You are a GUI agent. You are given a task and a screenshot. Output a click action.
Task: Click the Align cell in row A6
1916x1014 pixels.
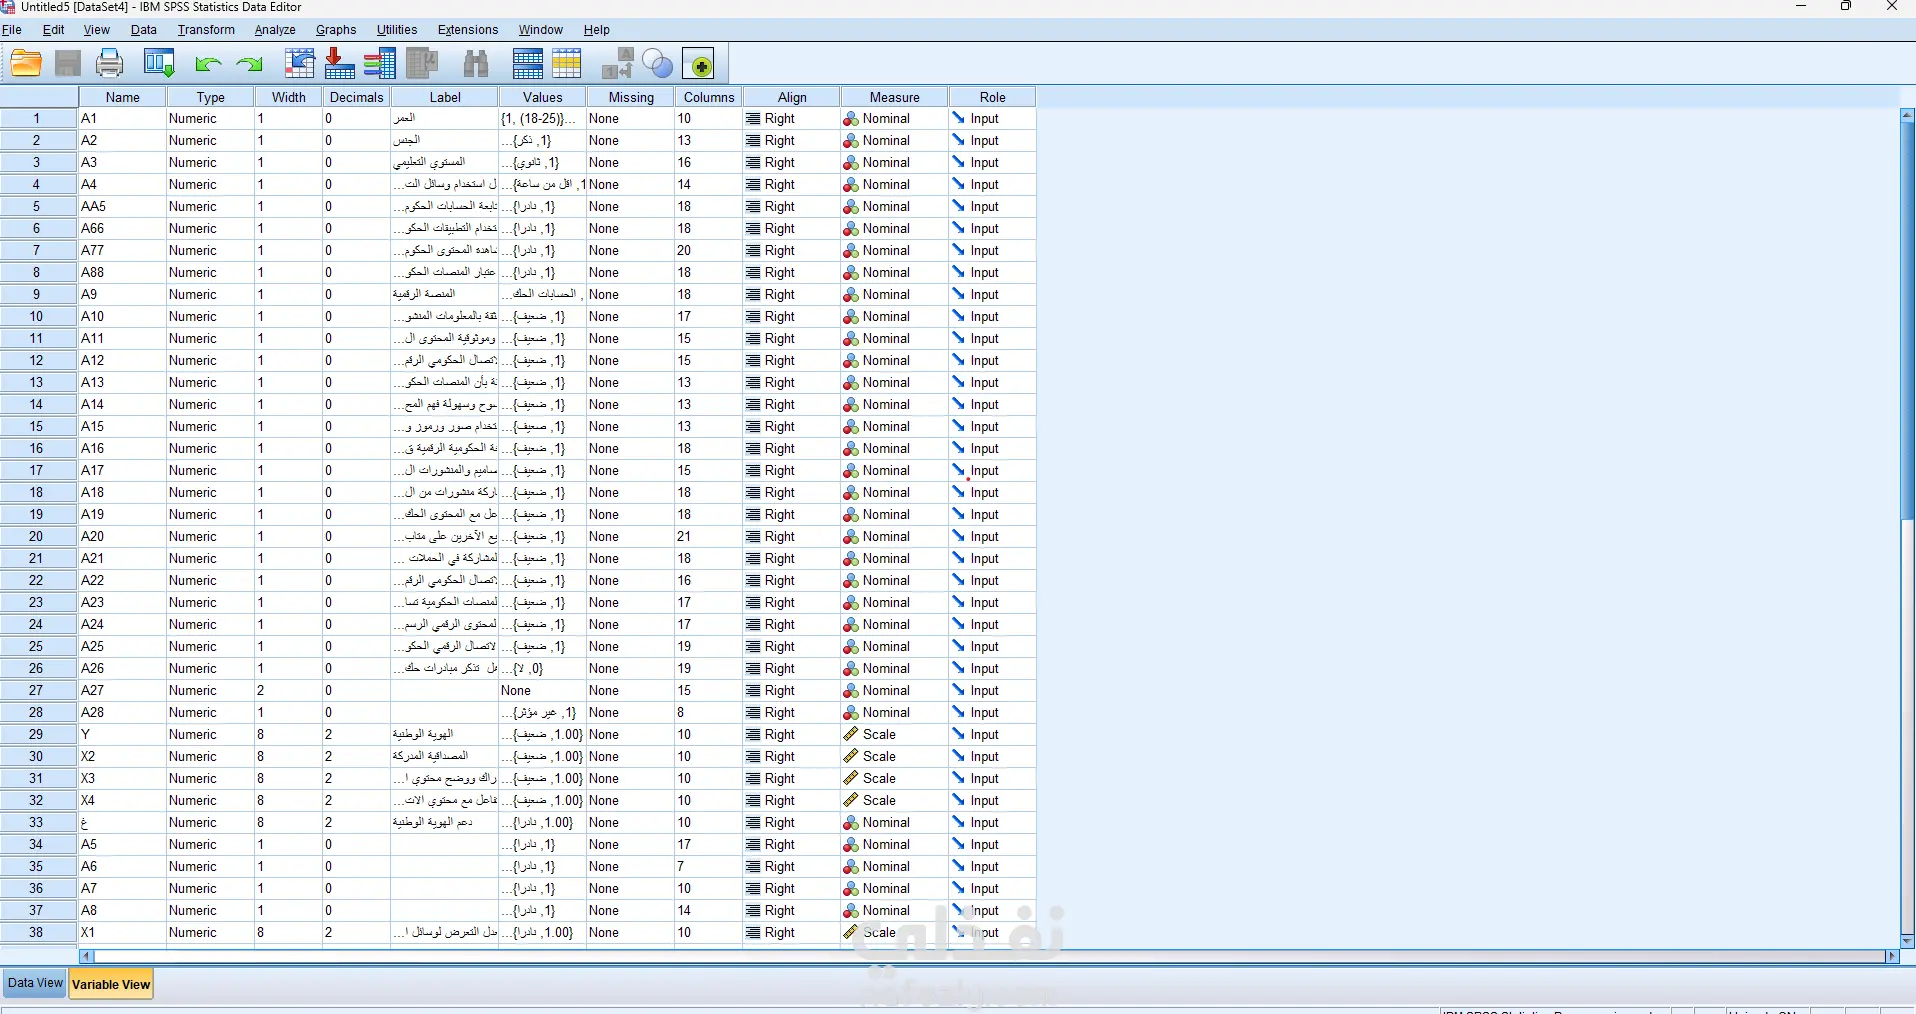[792, 867]
